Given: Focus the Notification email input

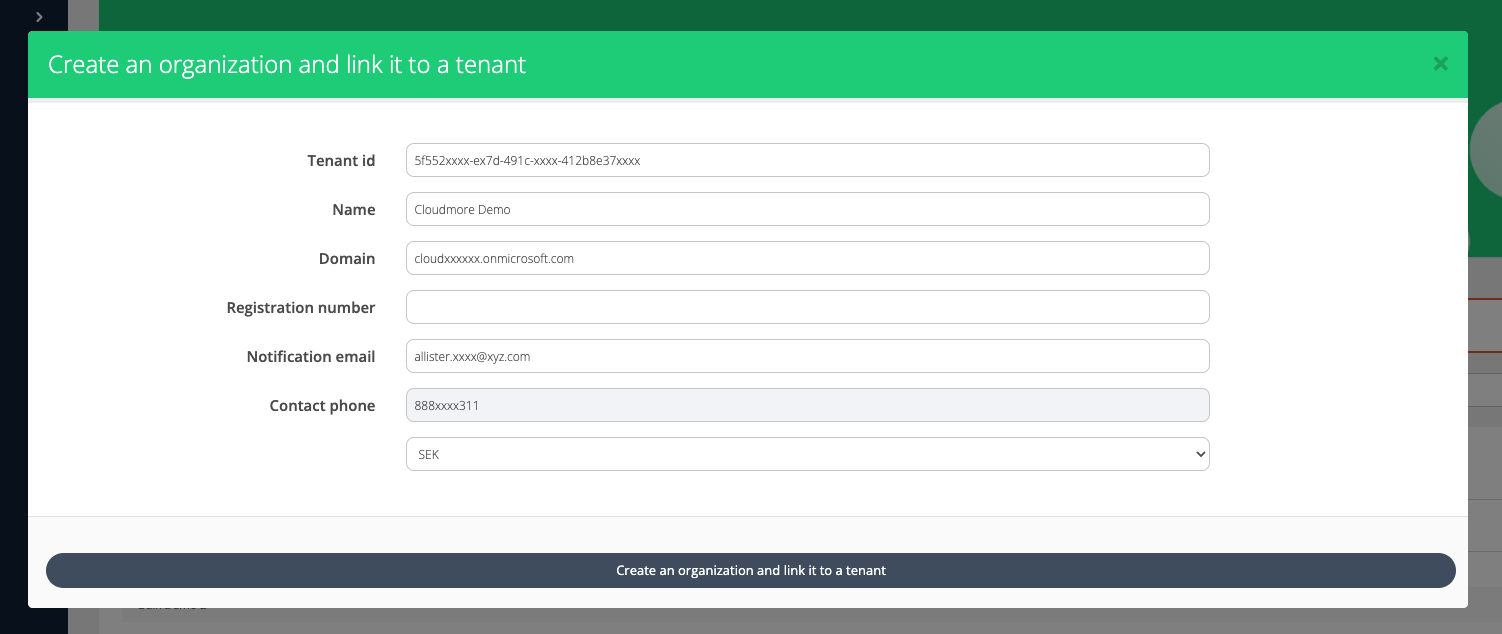Looking at the screenshot, I should (807, 356).
